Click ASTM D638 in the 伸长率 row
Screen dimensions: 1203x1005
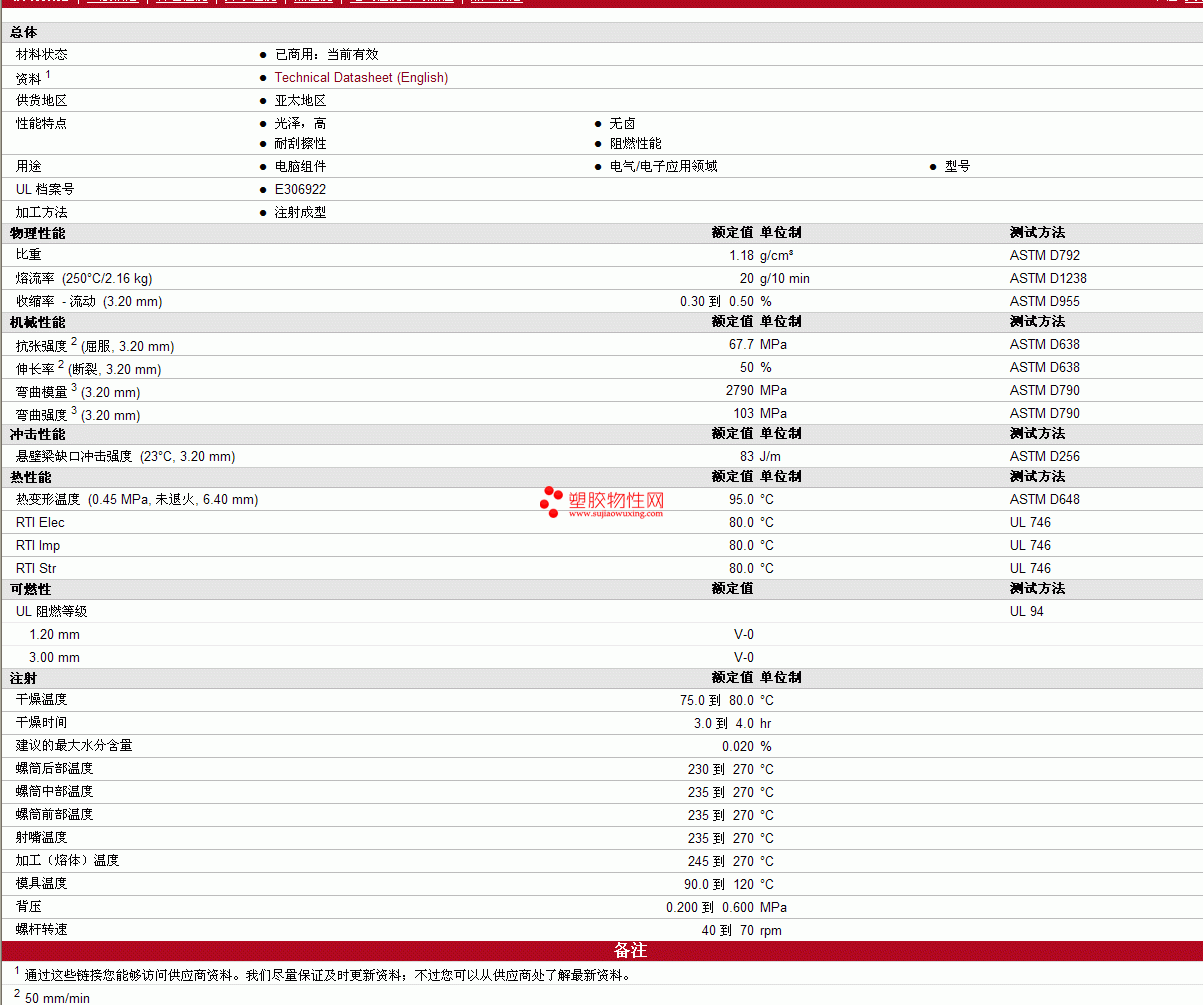[1045, 368]
